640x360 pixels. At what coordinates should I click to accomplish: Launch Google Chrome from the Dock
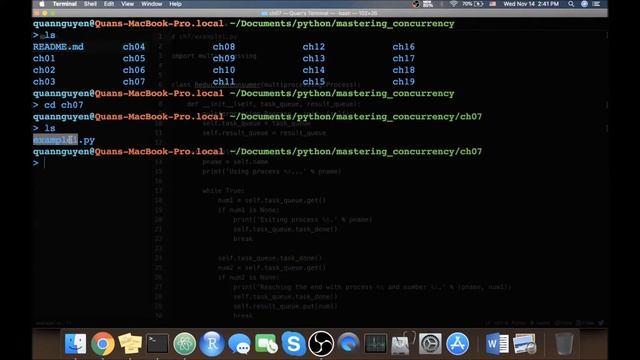(103, 343)
